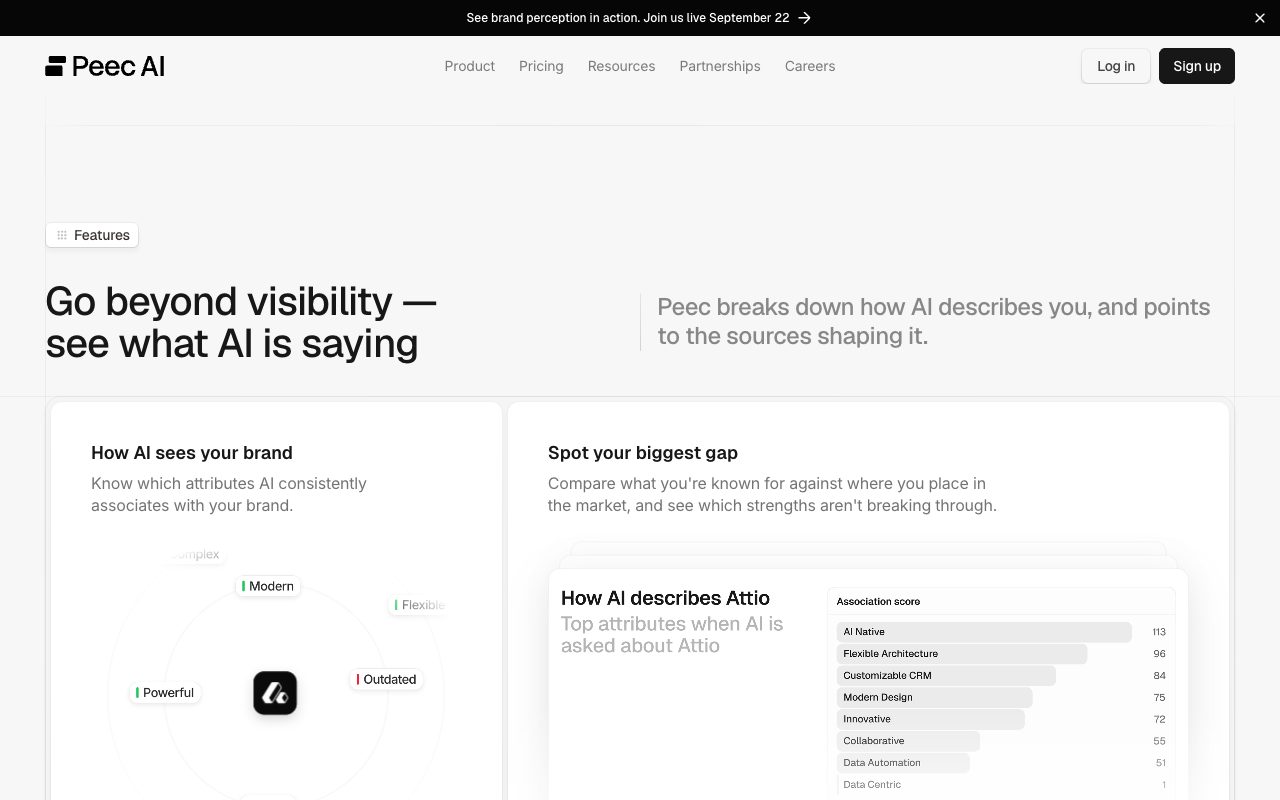The height and width of the screenshot is (800, 1280).
Task: Go to the Pricing page
Action: tap(541, 66)
